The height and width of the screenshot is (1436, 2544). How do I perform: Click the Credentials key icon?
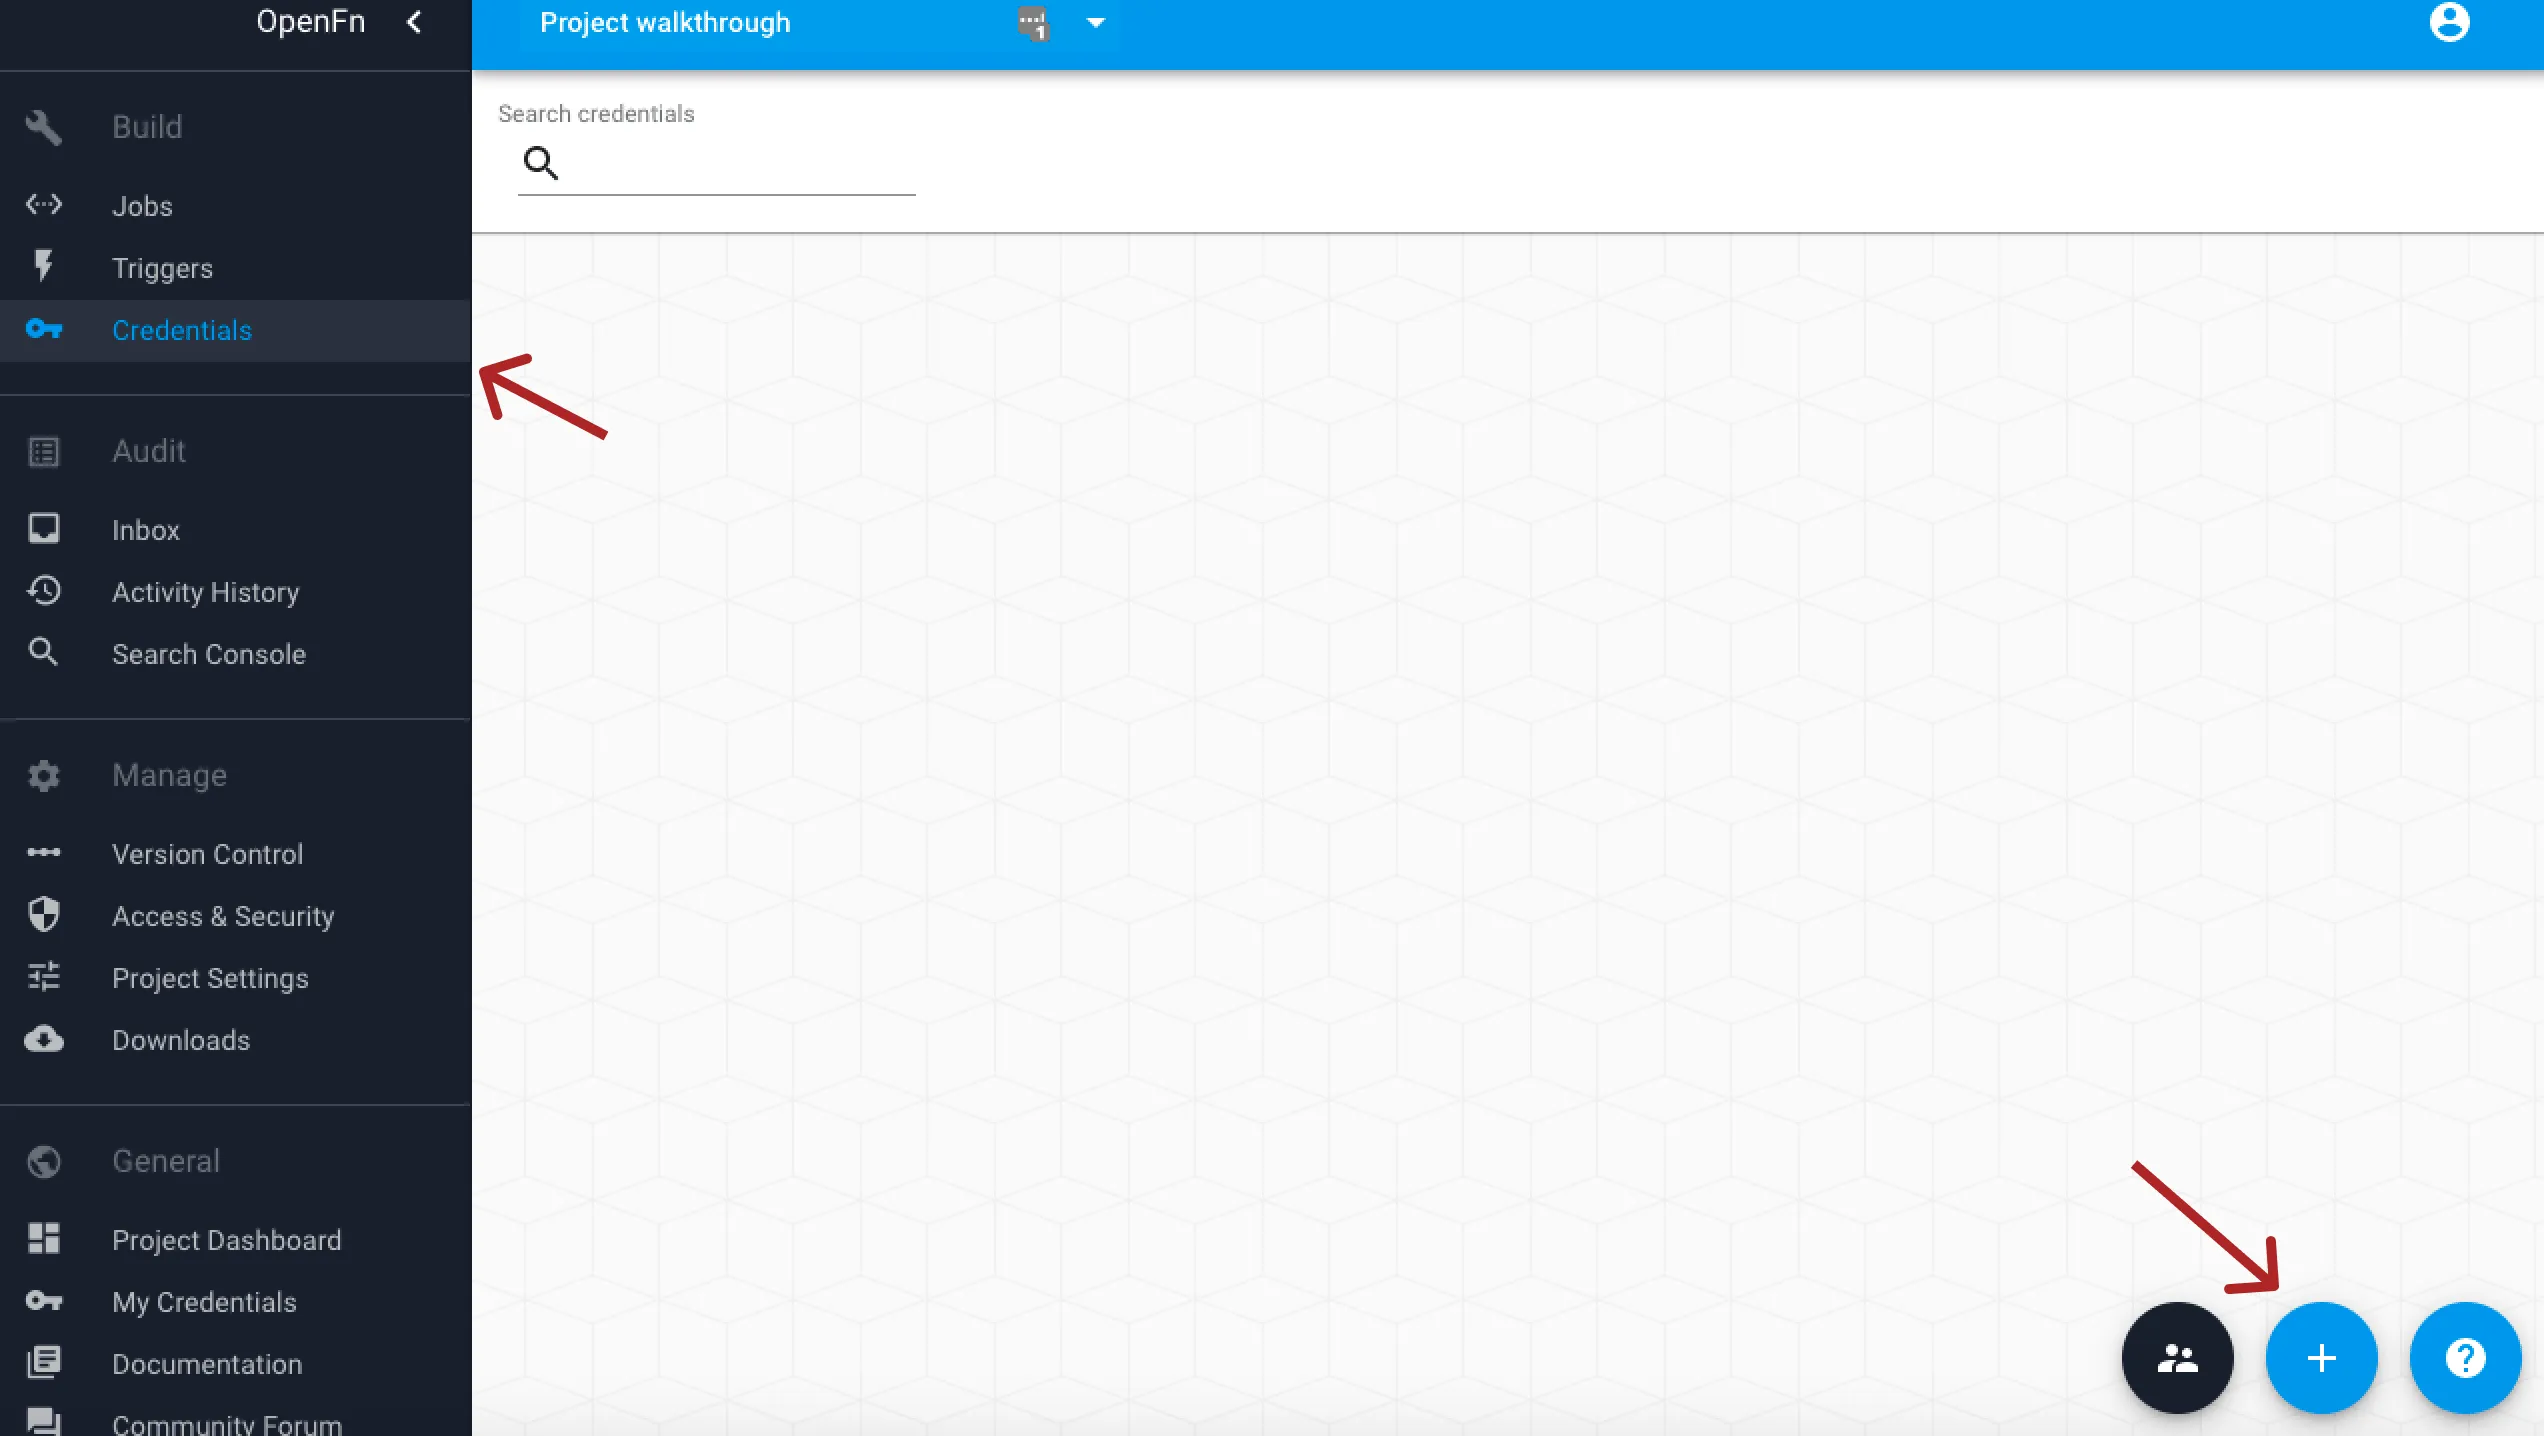click(43, 329)
